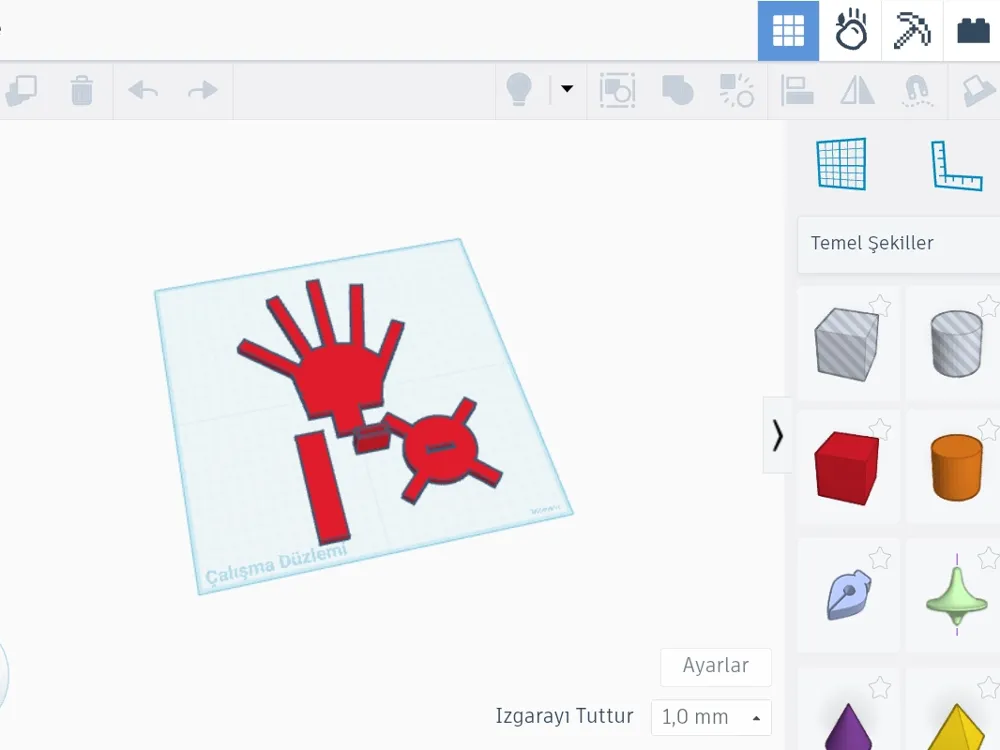Toggle show all lightbulb icon
1000x750 pixels.
[518, 89]
